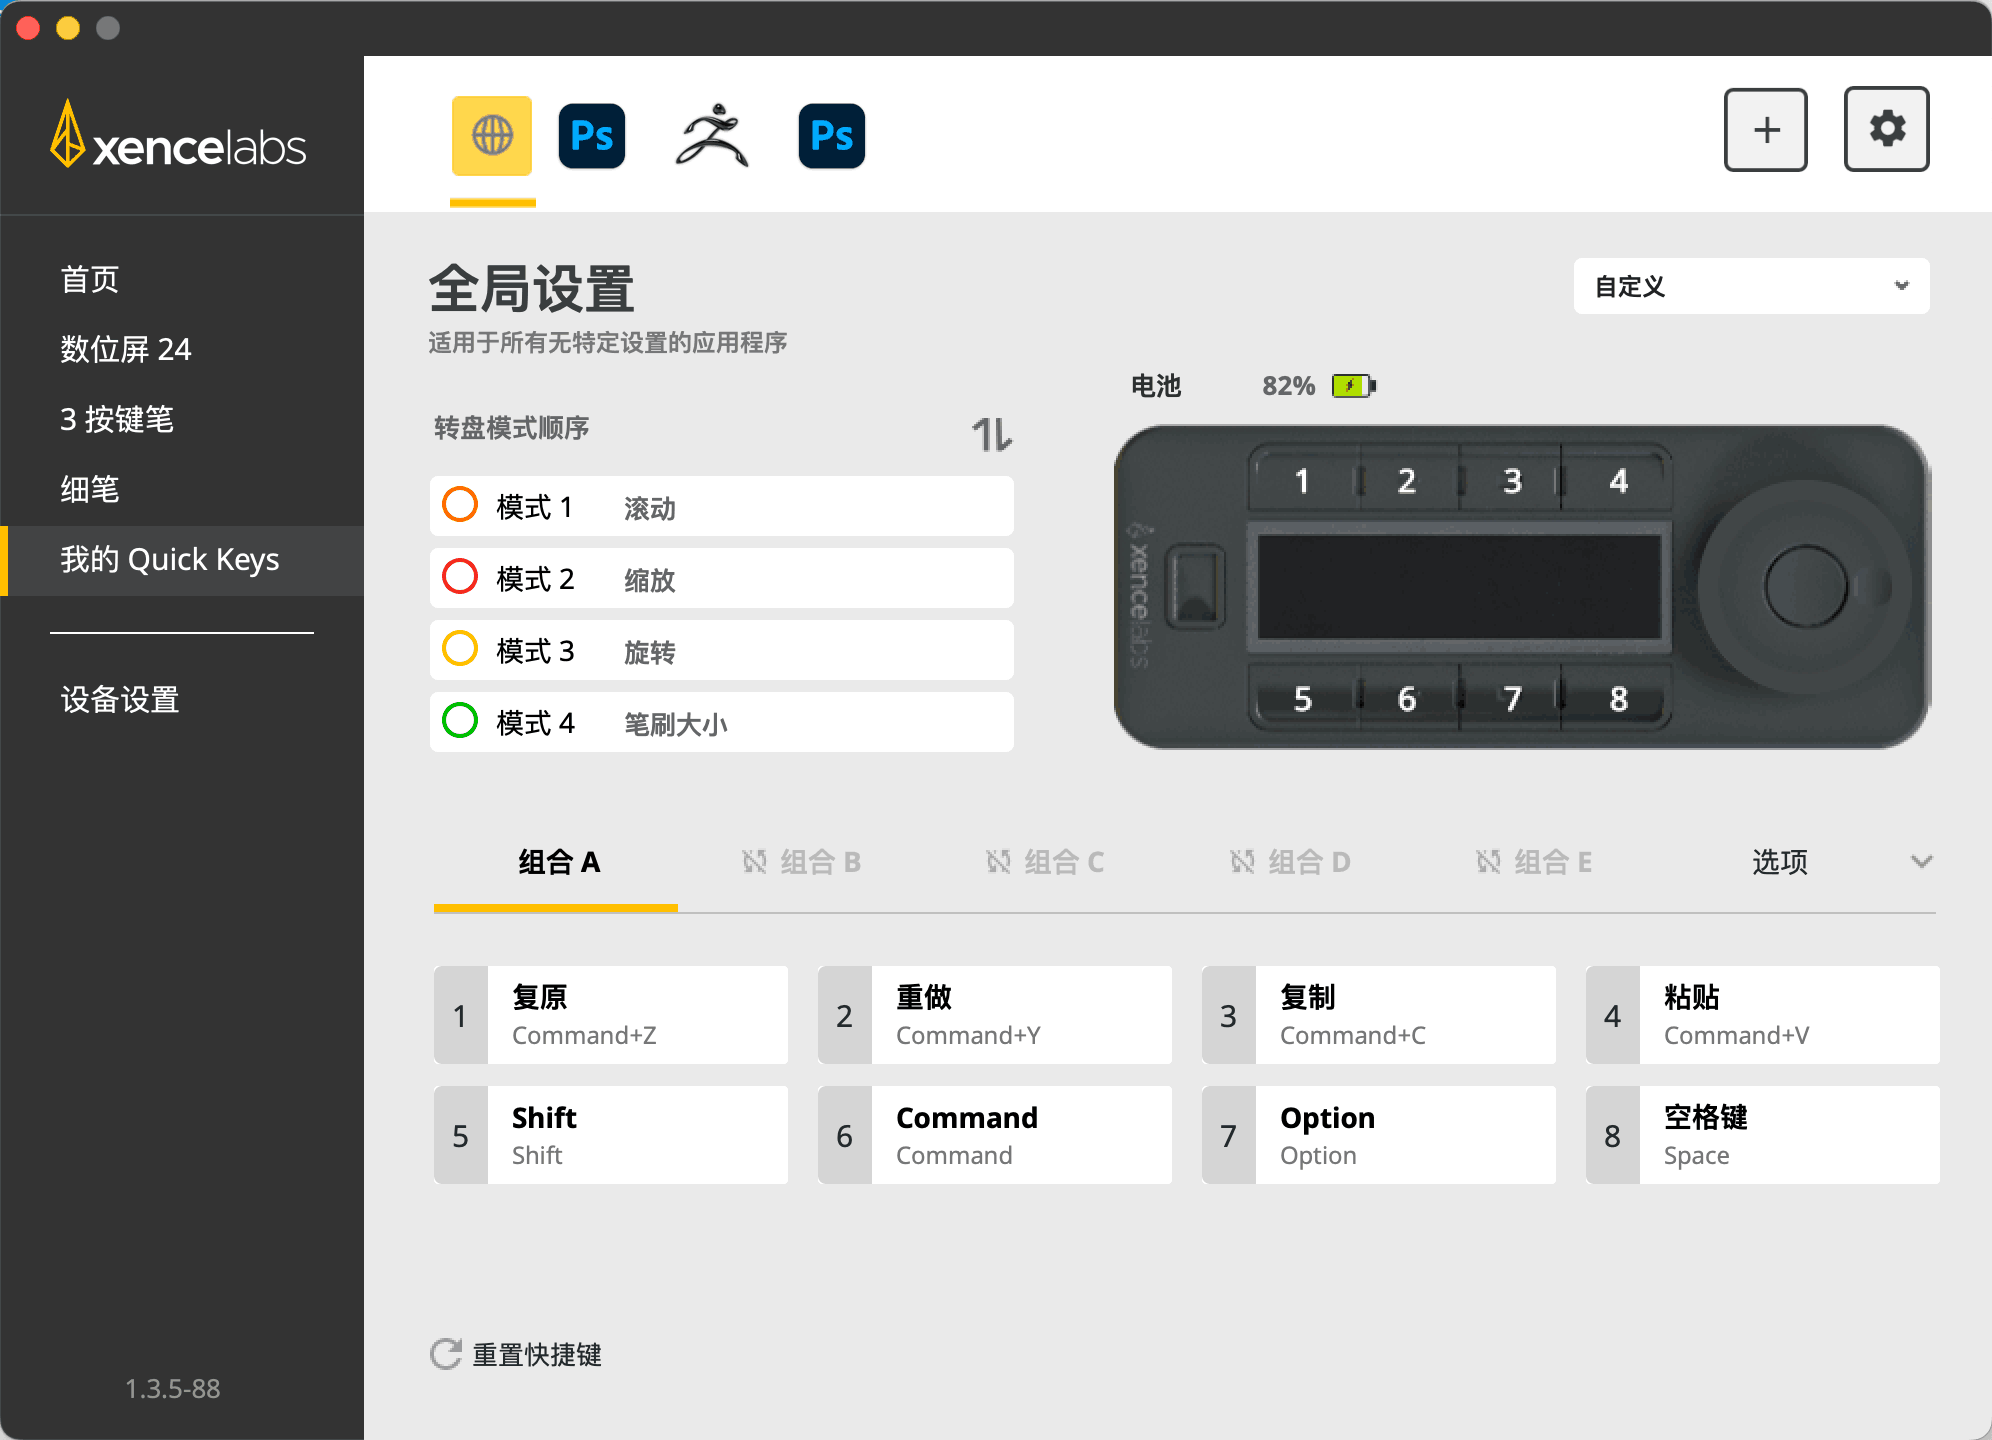This screenshot has width=1992, height=1440.
Task: Enable the disabled 组合 B set
Action: pyautogui.click(x=755, y=861)
